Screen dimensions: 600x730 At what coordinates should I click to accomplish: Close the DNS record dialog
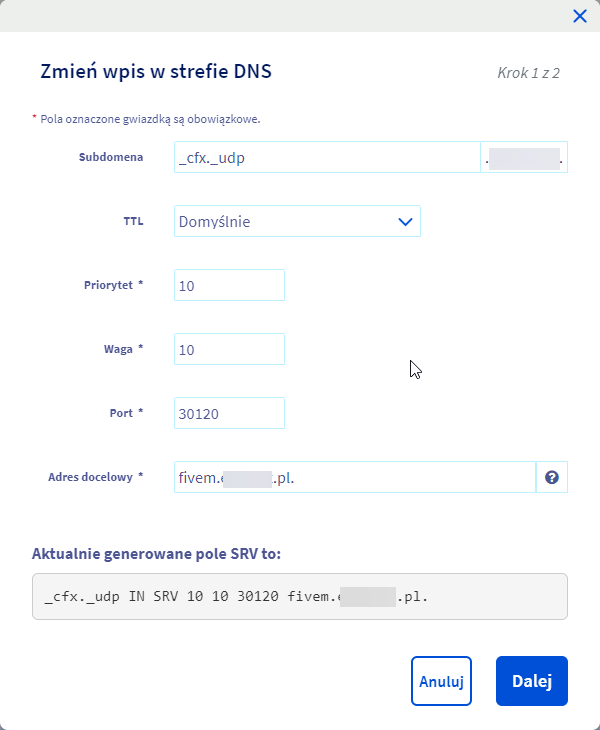tap(579, 16)
